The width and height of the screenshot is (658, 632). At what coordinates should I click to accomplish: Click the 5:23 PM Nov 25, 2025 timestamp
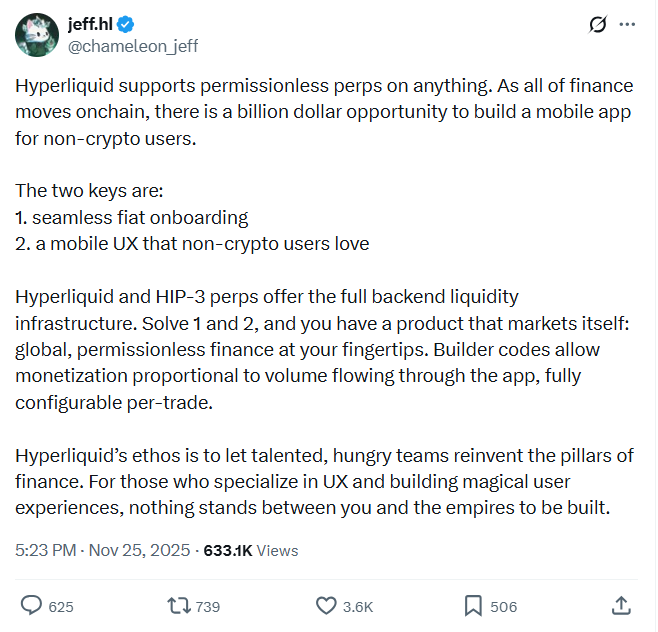click(x=102, y=550)
